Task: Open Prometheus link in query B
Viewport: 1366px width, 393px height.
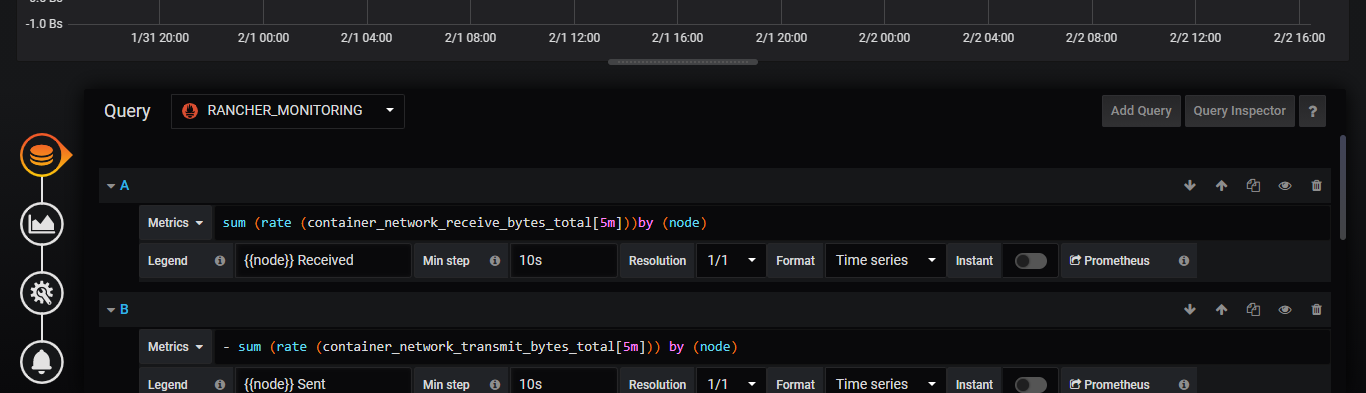Action: (1110, 385)
